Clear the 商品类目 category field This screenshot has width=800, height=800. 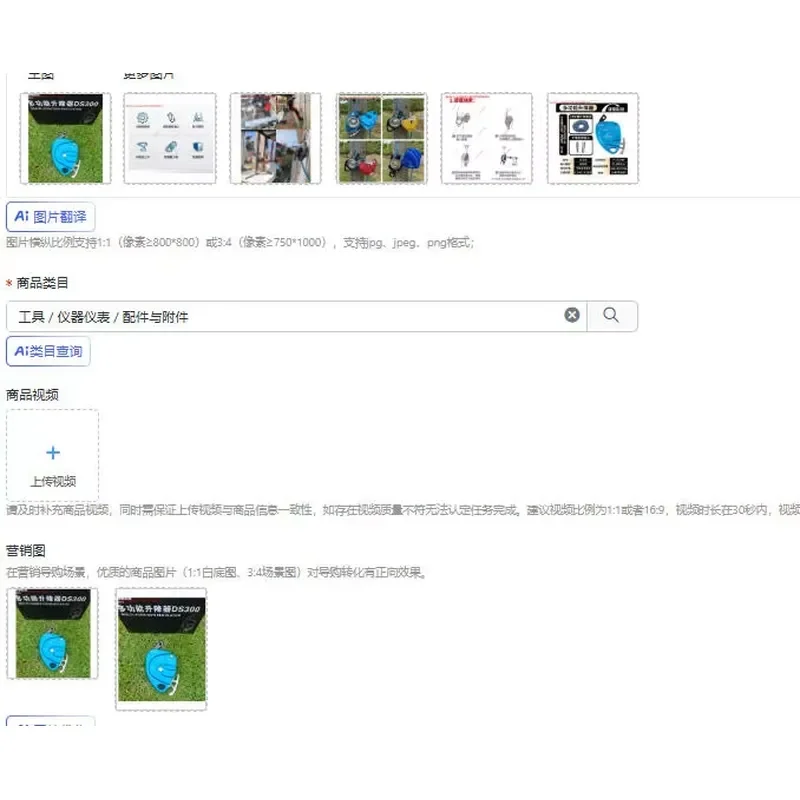click(571, 315)
